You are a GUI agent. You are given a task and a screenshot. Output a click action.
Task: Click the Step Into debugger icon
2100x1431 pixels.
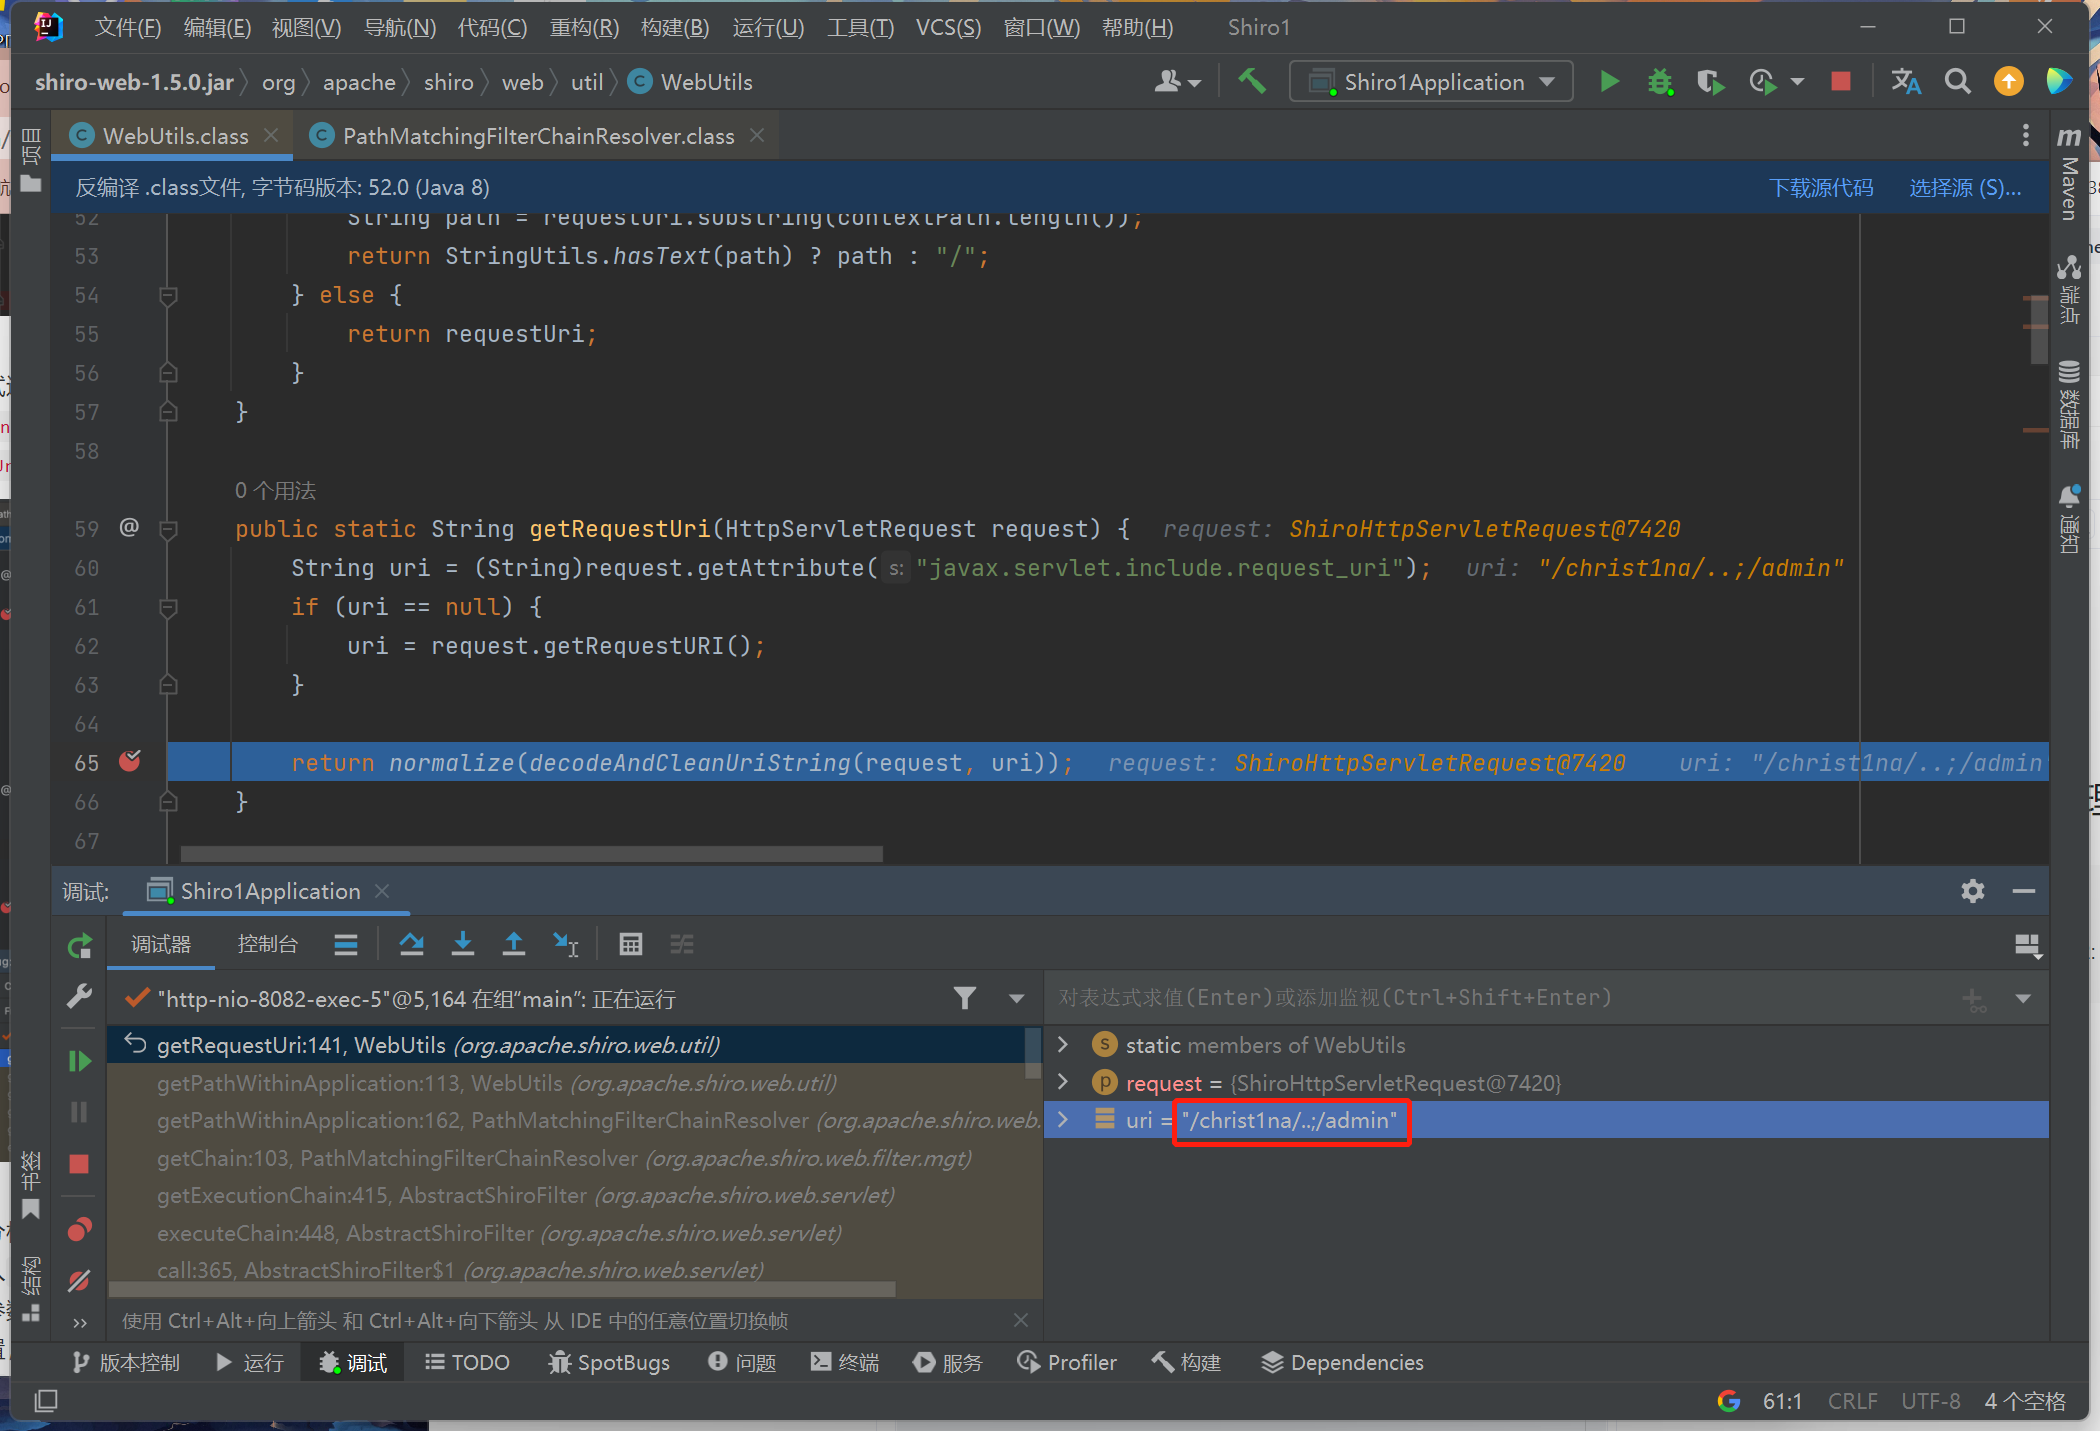[x=462, y=944]
